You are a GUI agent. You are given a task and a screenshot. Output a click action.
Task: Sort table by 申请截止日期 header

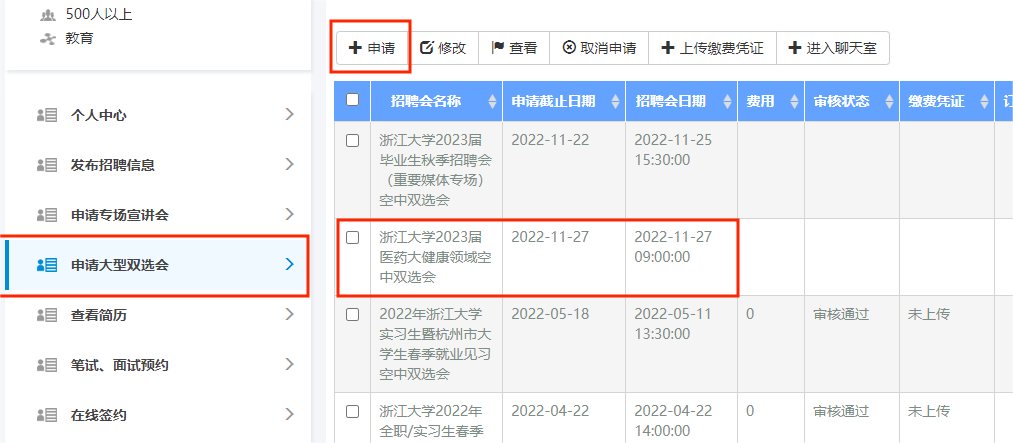[553, 101]
